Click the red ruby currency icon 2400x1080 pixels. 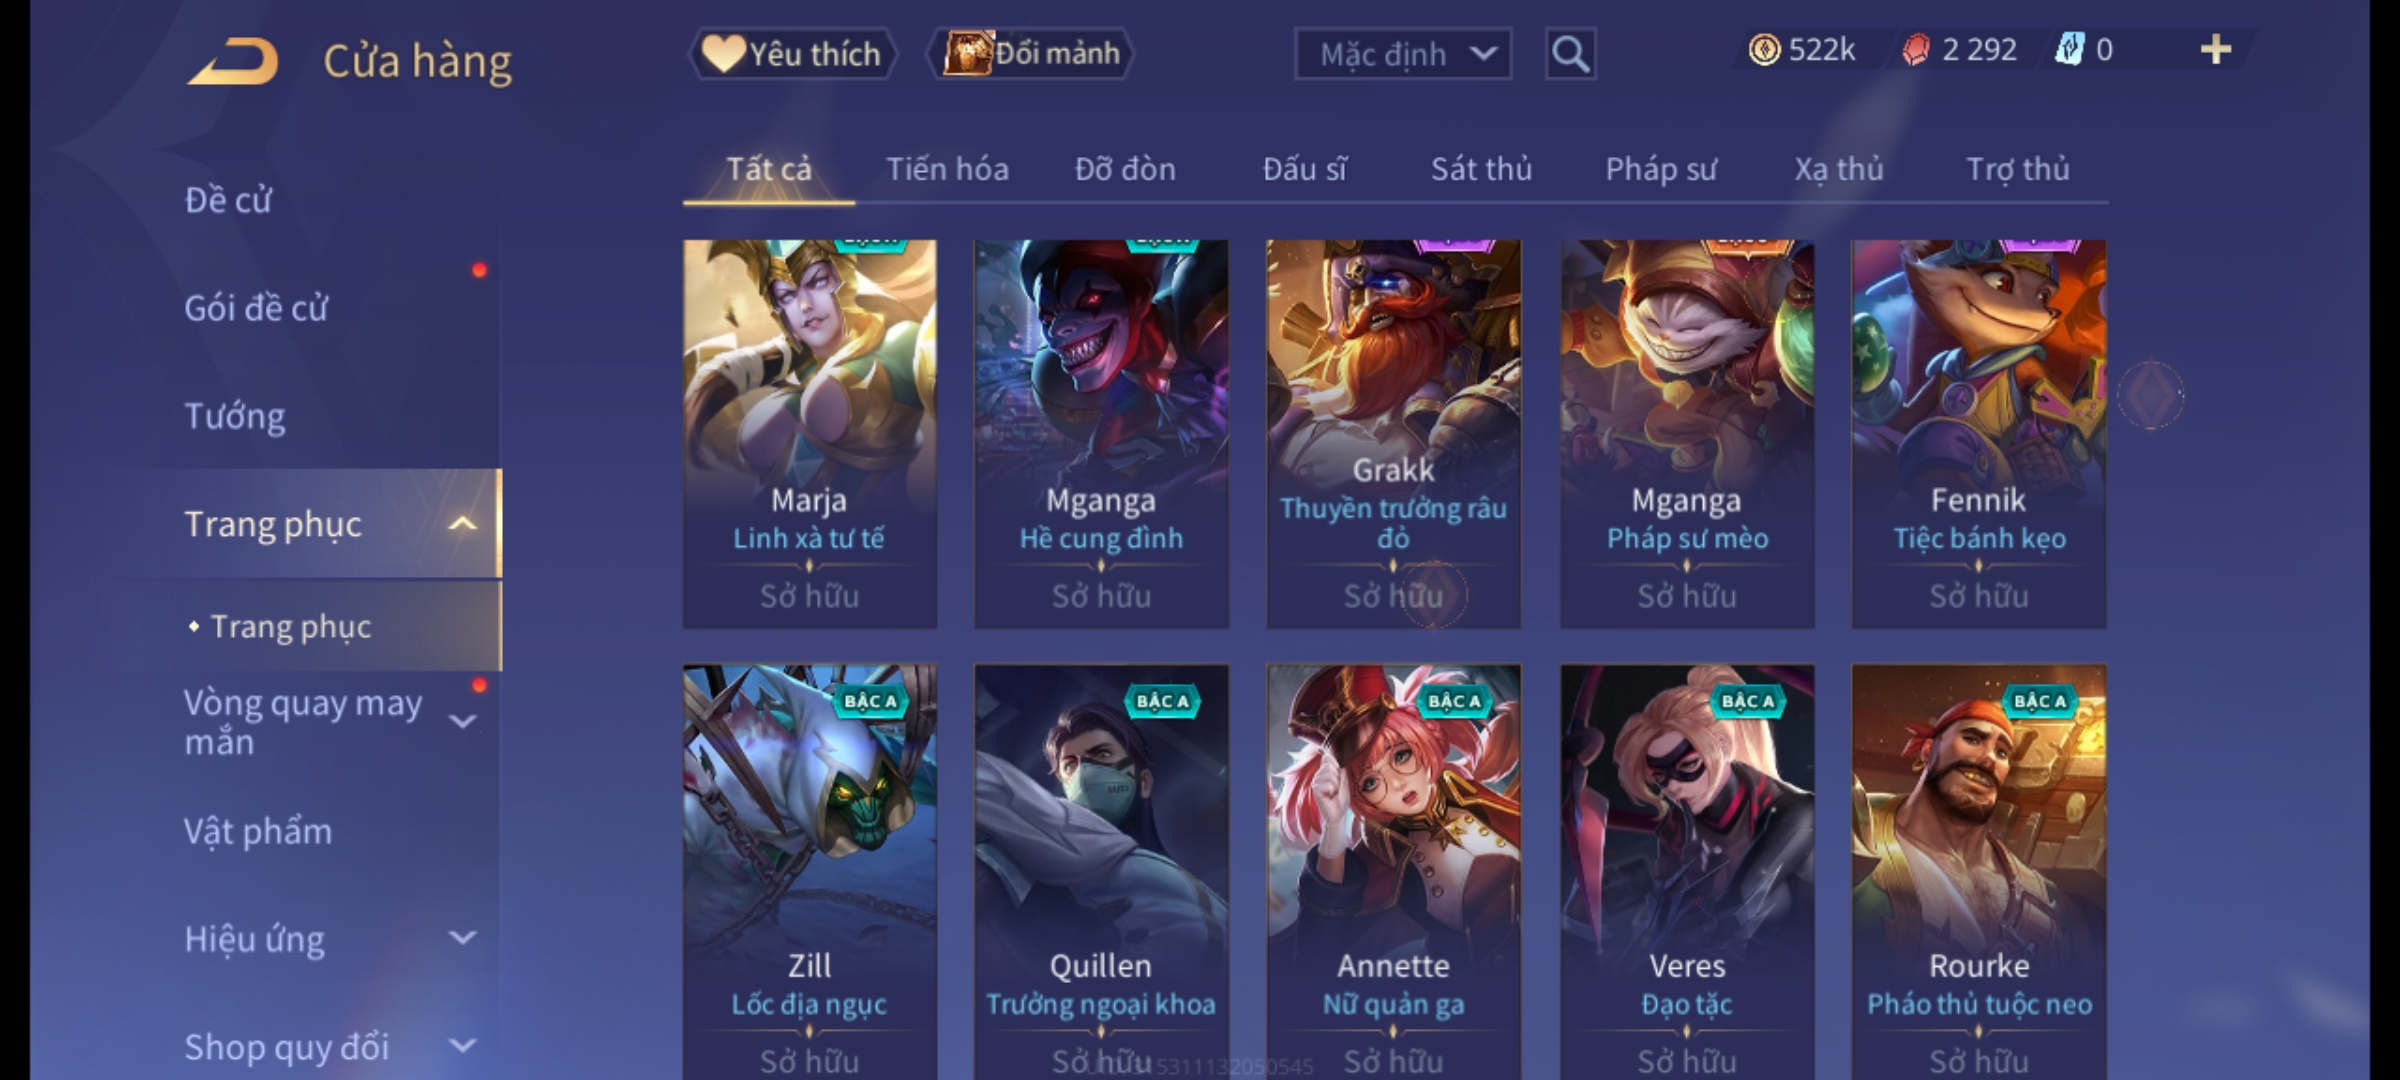(x=1915, y=50)
